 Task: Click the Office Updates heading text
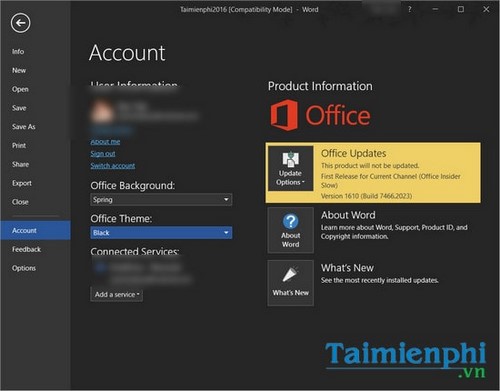point(353,153)
